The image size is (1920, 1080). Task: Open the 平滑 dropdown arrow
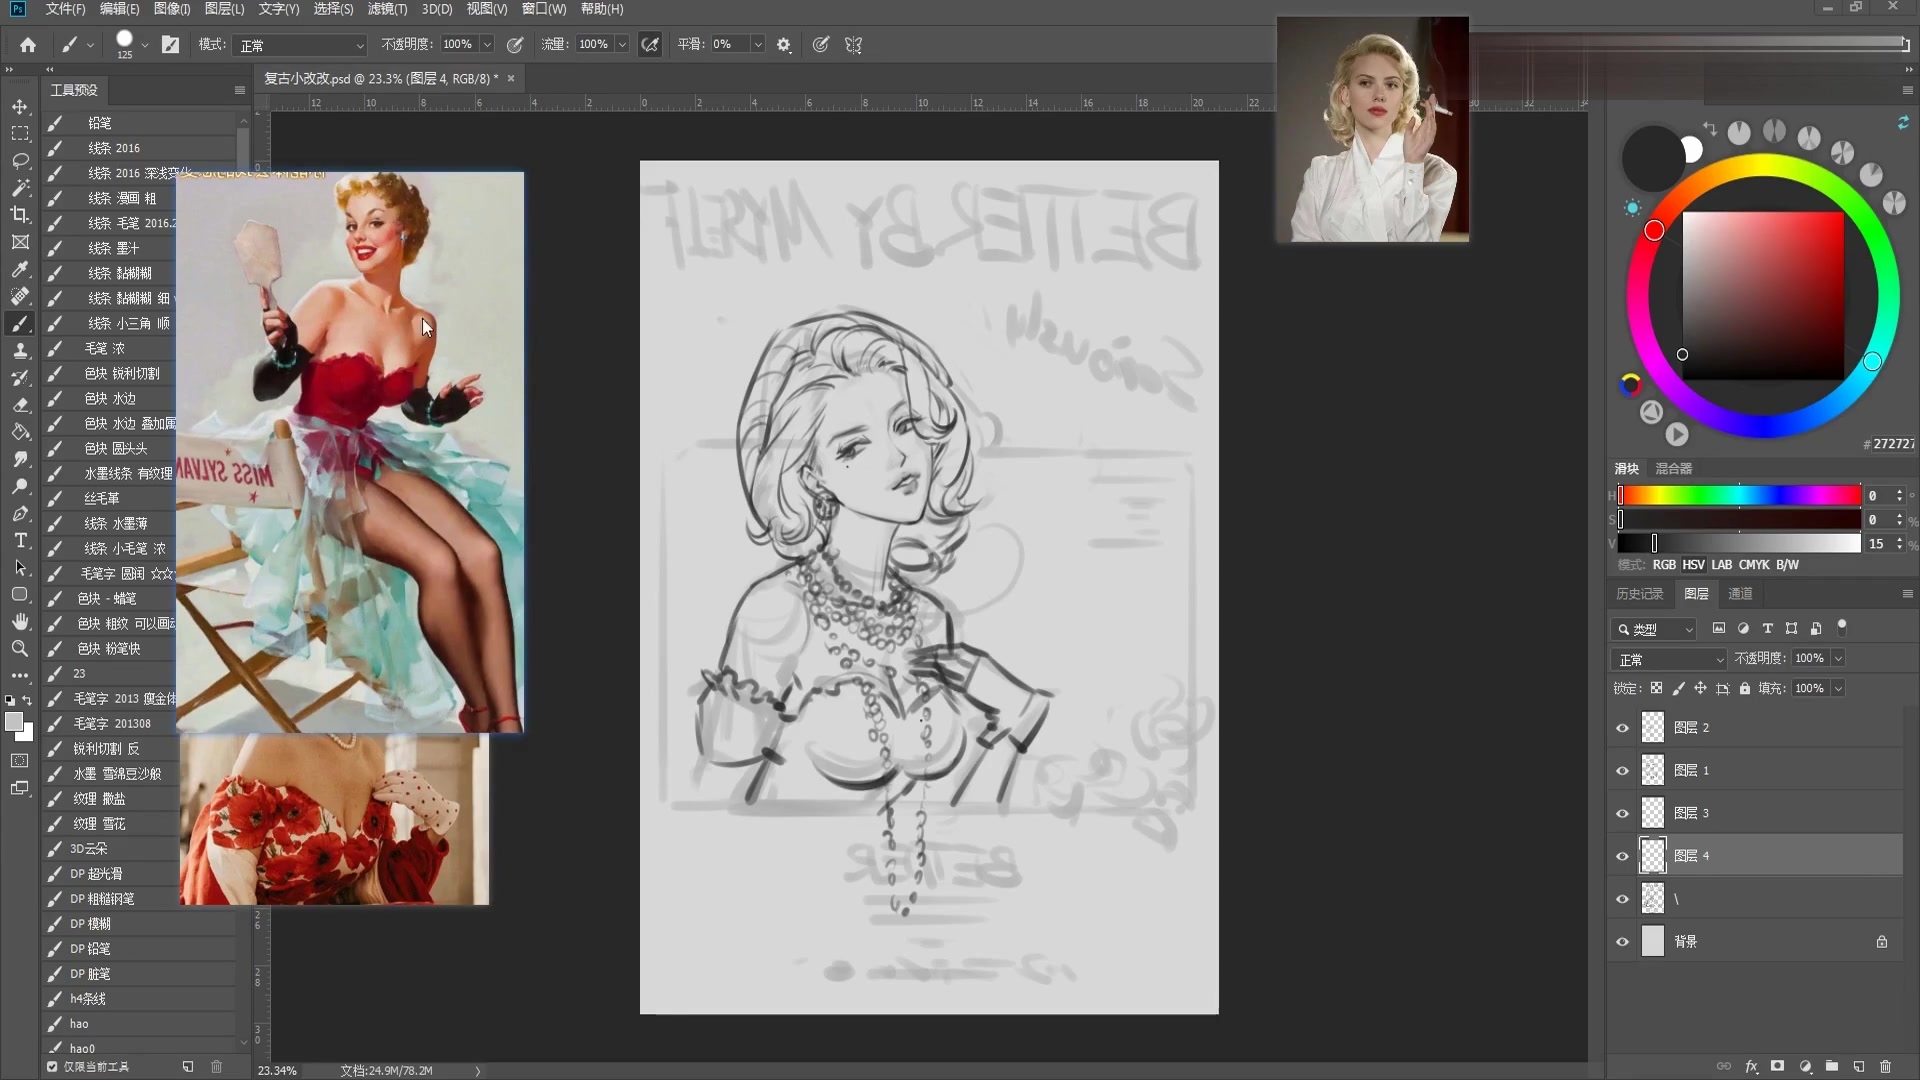tap(757, 44)
